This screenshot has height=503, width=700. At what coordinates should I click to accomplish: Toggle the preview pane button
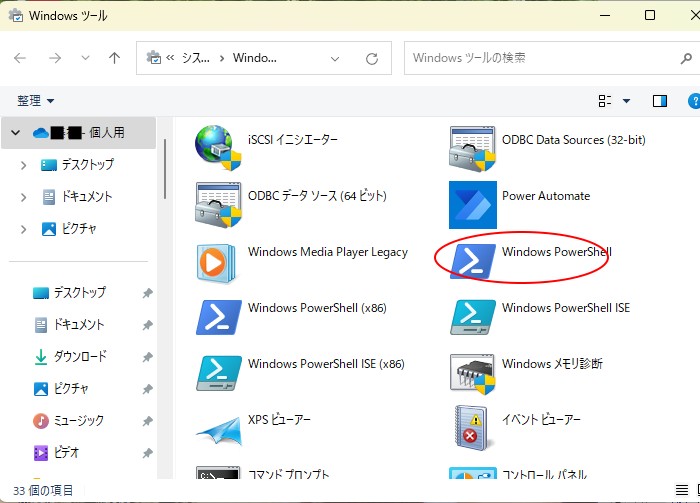click(x=660, y=101)
